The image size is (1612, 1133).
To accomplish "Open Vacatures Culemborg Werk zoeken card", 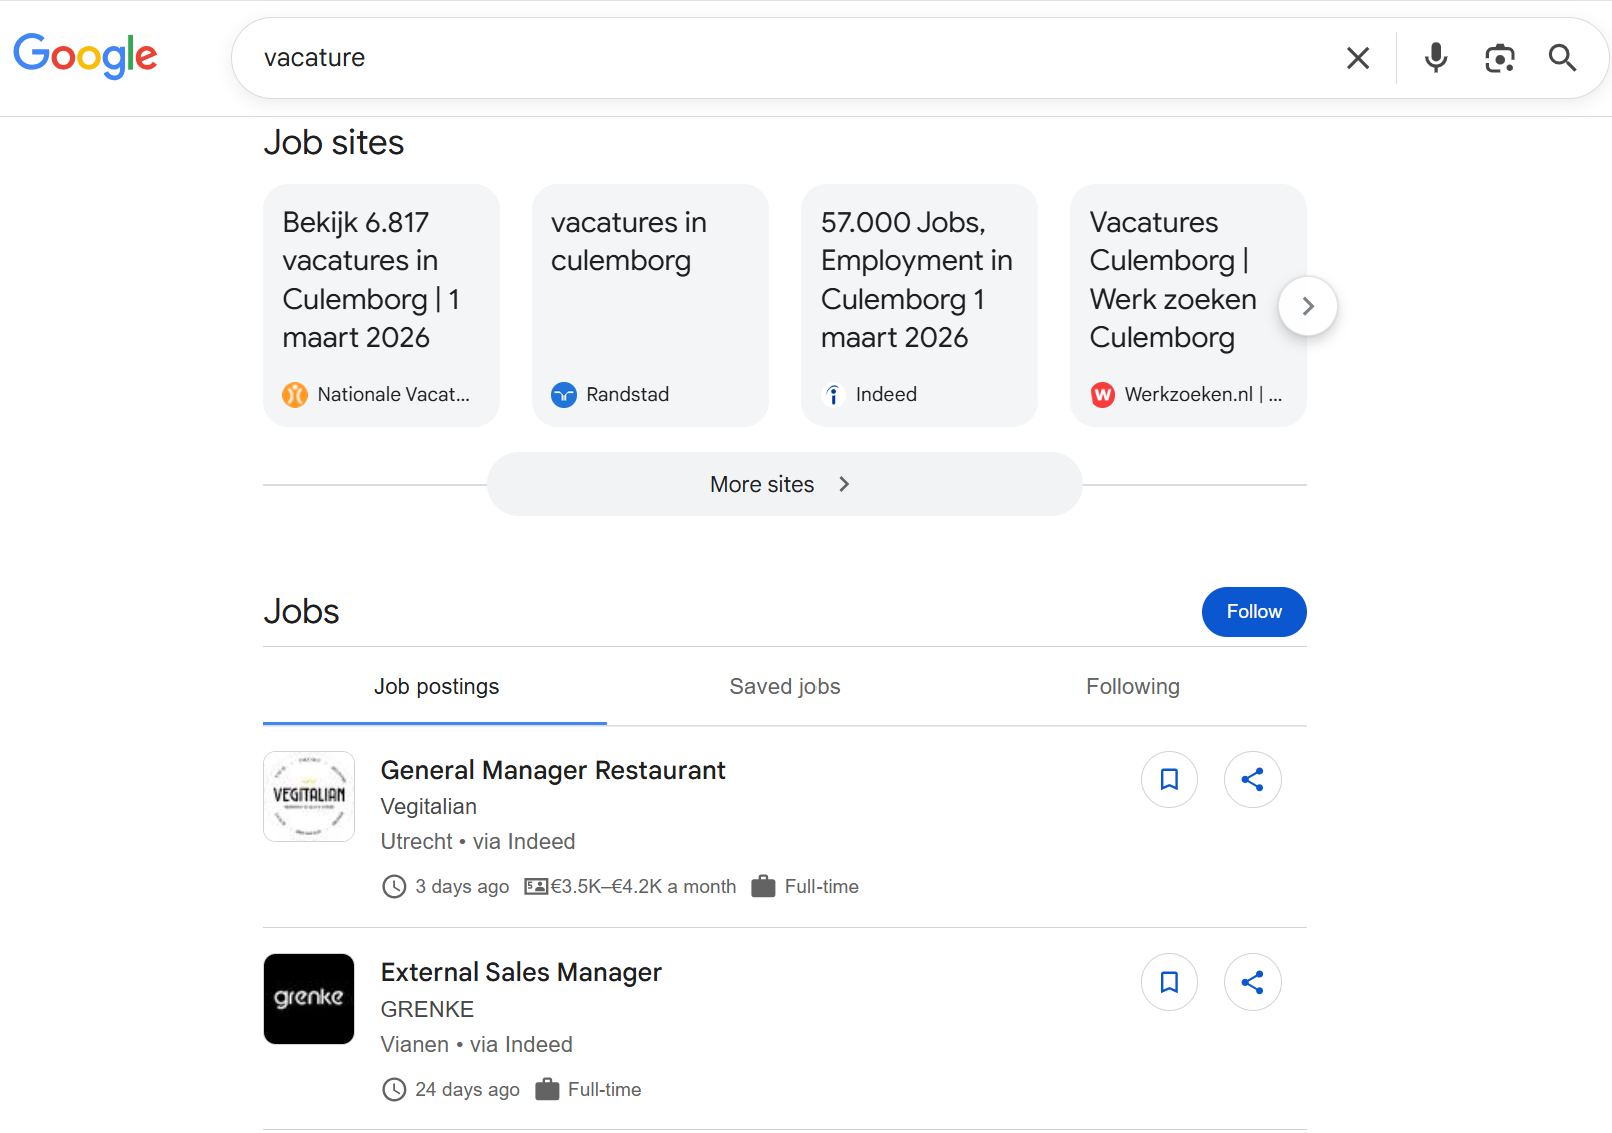I will (x=1188, y=305).
